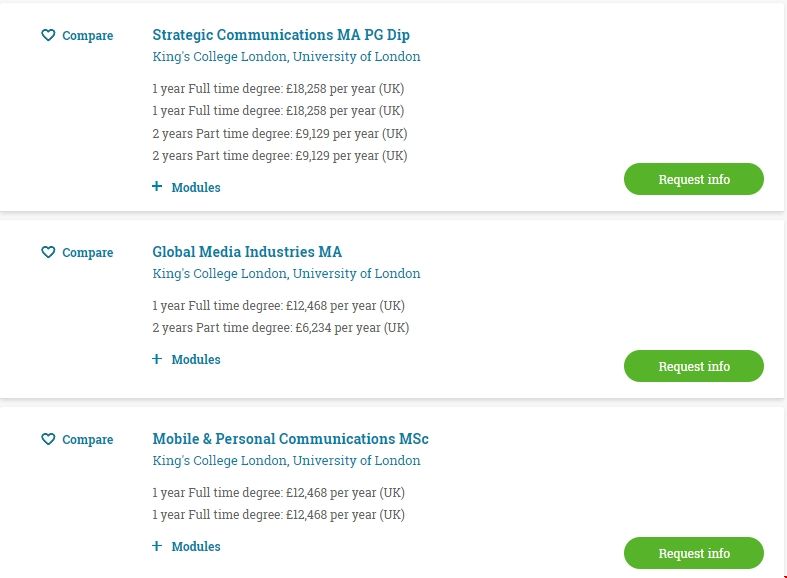This screenshot has width=787, height=578.
Task: Click the heart icon beside Strategic Communications
Action: (x=48, y=35)
